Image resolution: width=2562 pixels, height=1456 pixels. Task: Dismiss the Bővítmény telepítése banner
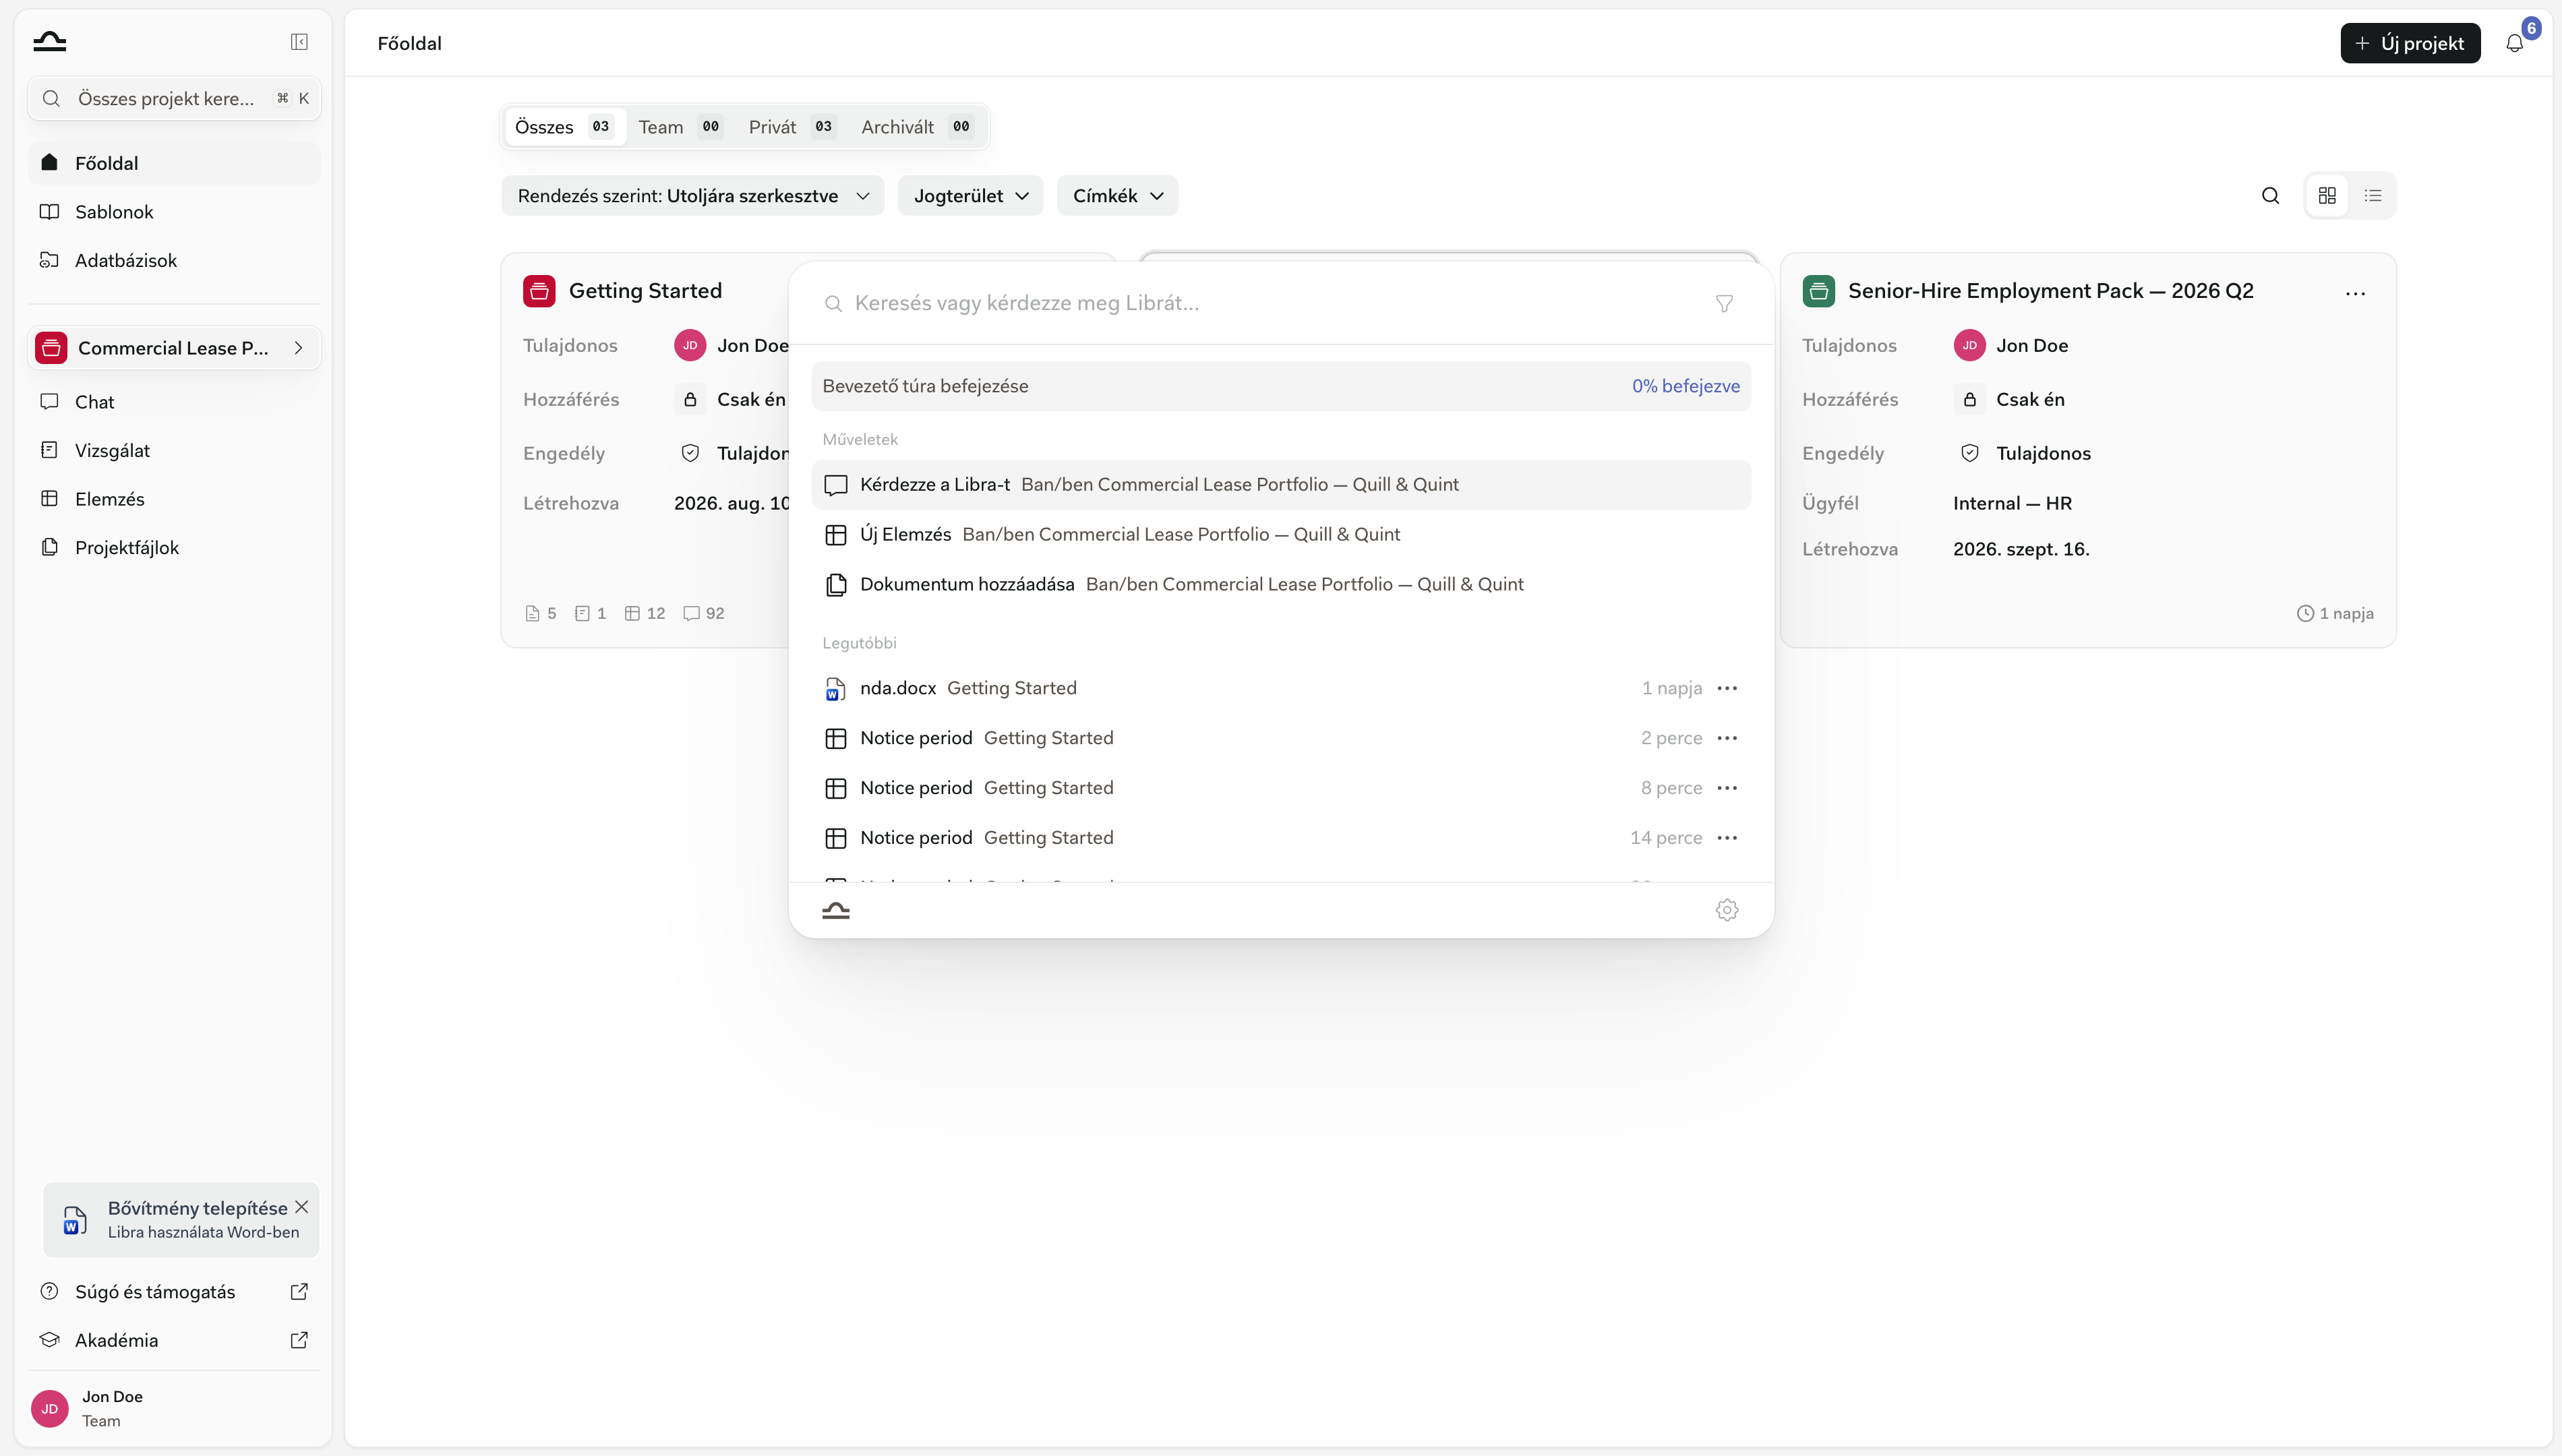point(301,1207)
